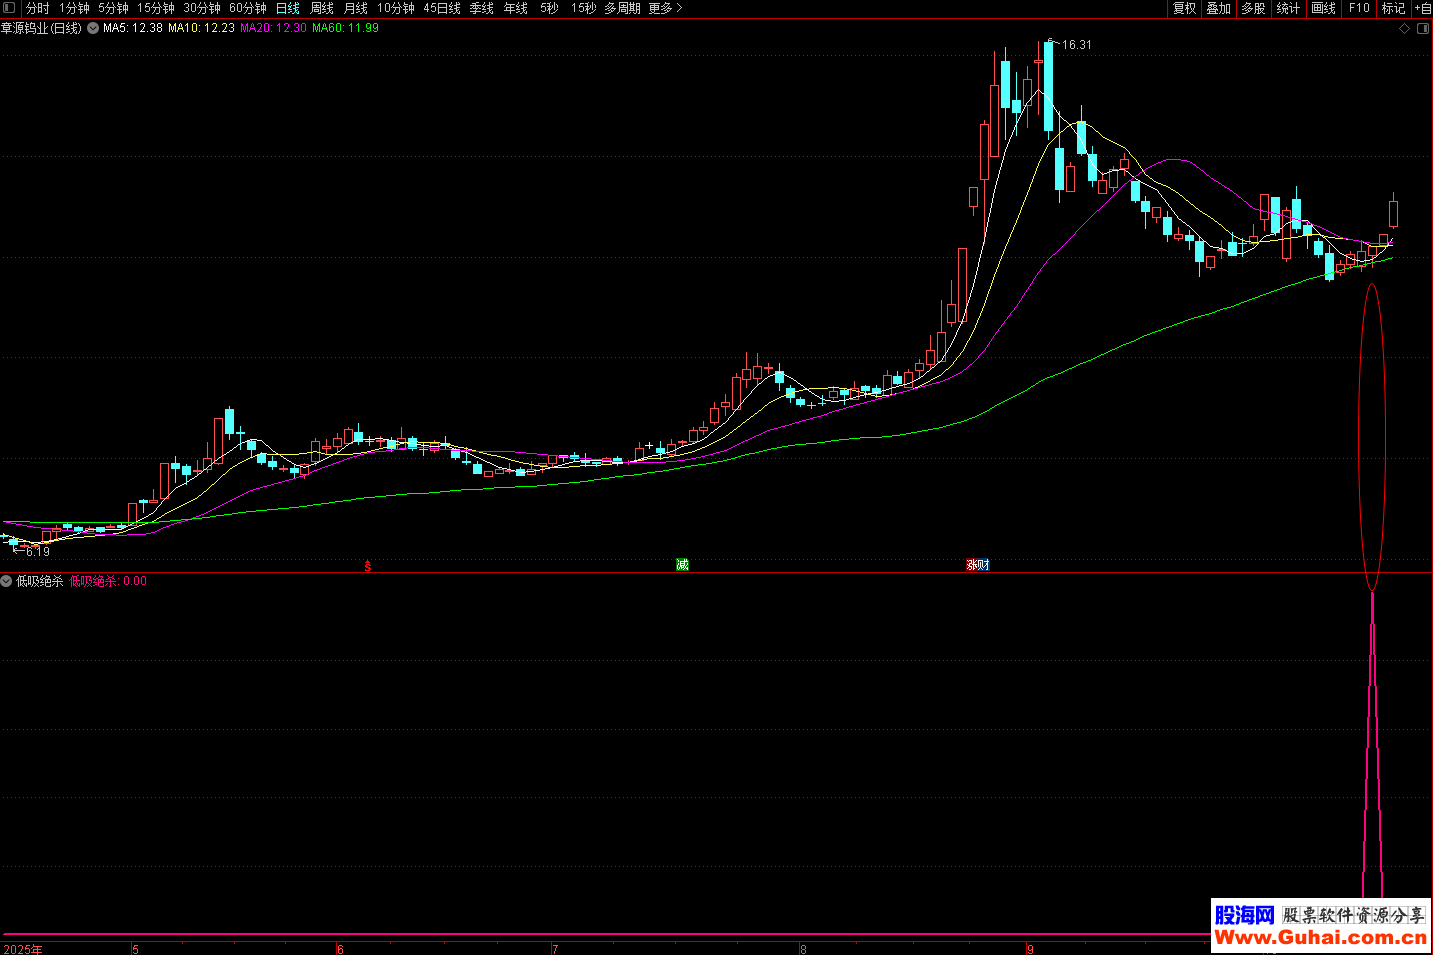Toggle 叠加 overlay option
The width and height of the screenshot is (1433, 955).
coord(1218,8)
